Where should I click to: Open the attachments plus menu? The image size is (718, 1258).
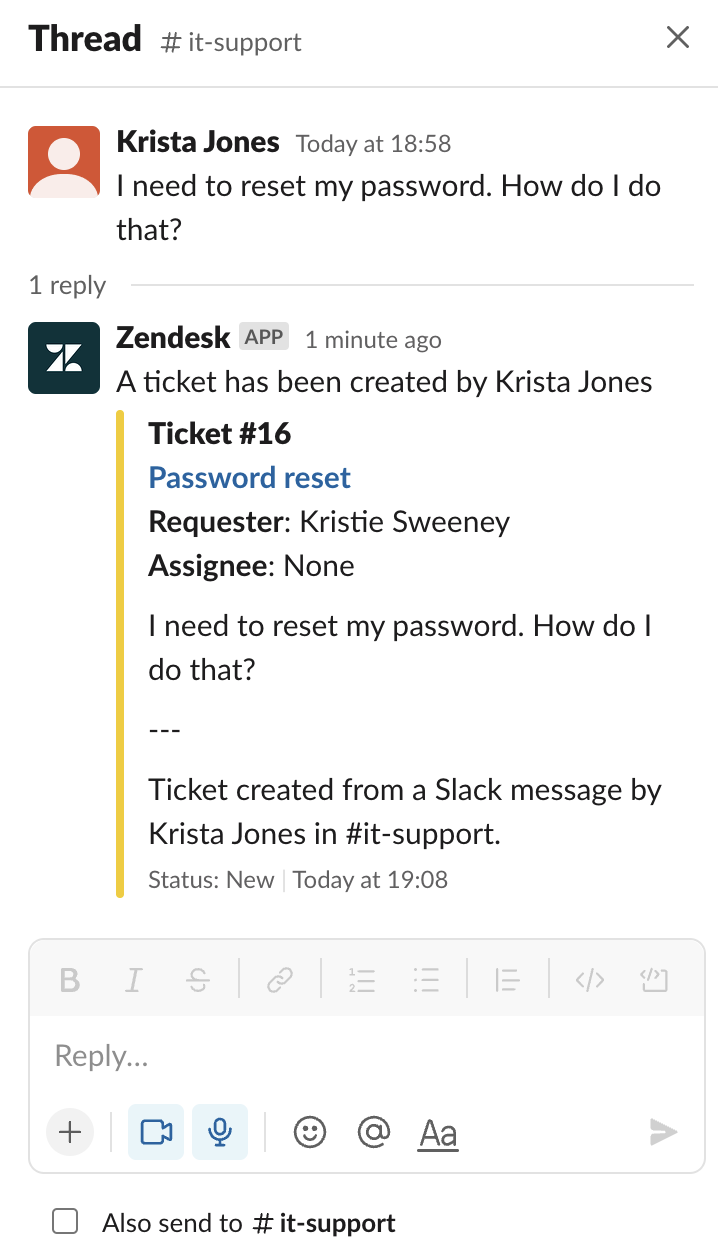coord(70,1132)
